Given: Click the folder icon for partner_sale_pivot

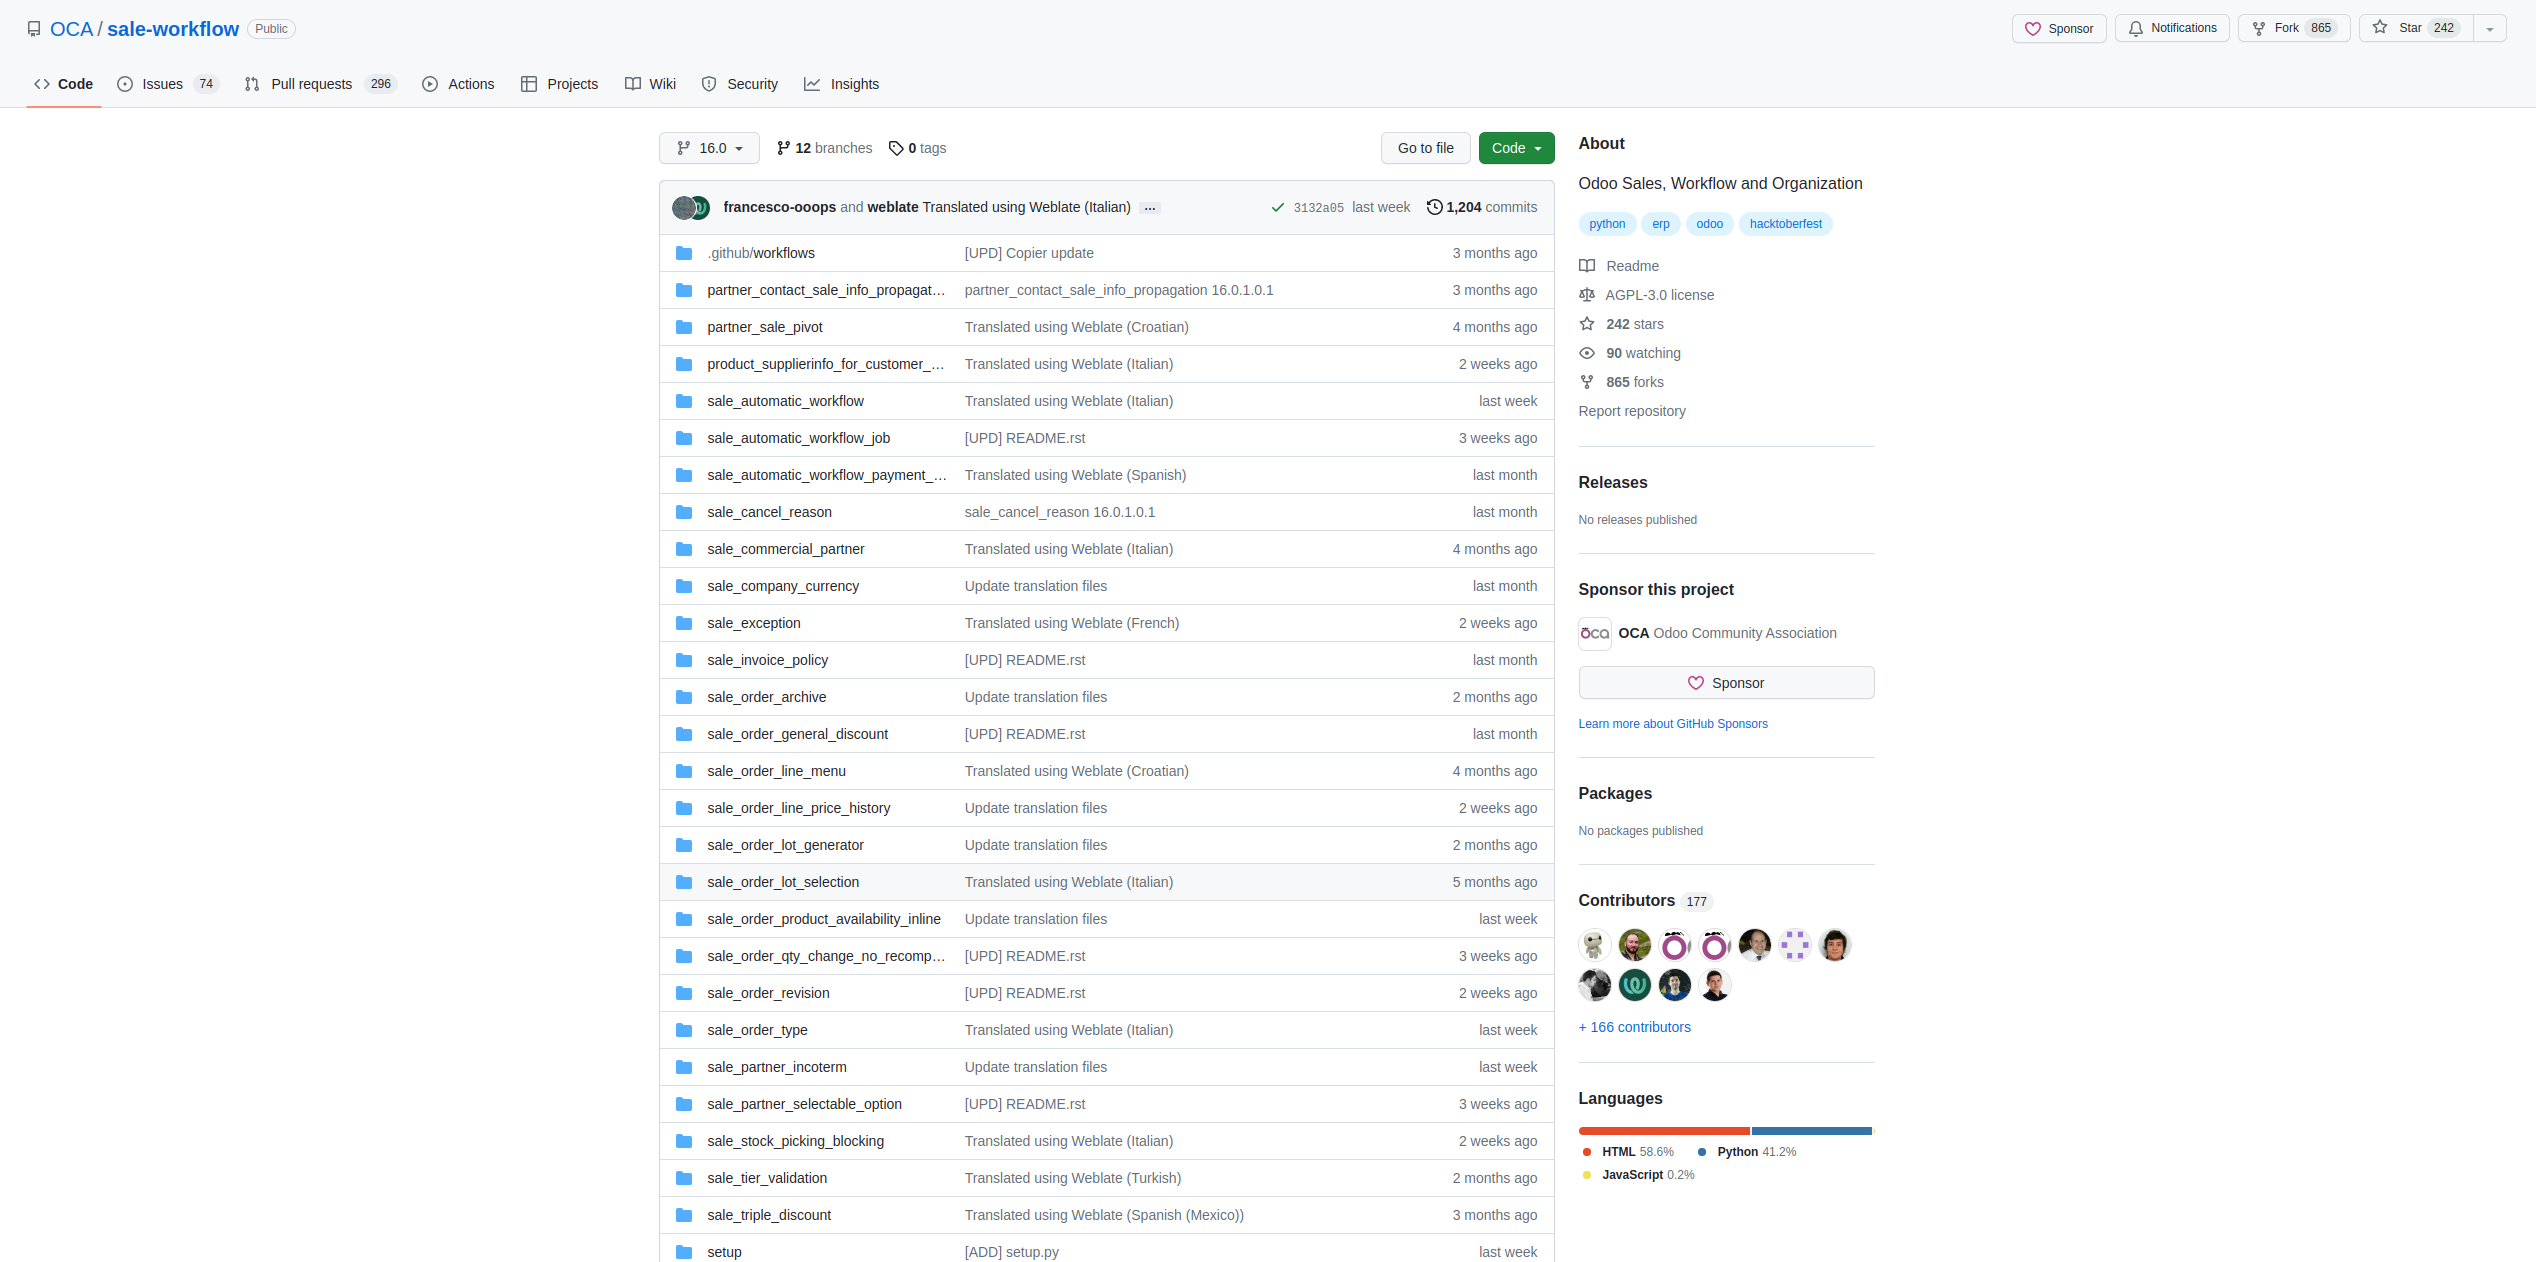Looking at the screenshot, I should point(684,327).
